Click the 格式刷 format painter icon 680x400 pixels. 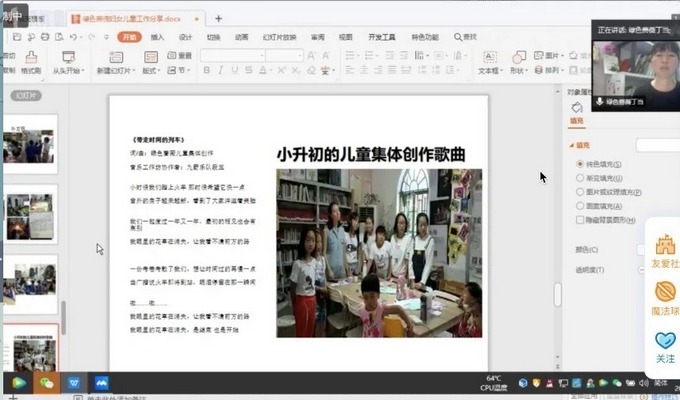pyautogui.click(x=31, y=58)
